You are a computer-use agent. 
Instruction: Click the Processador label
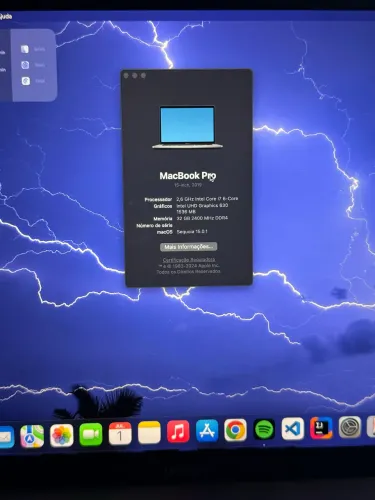[158, 199]
